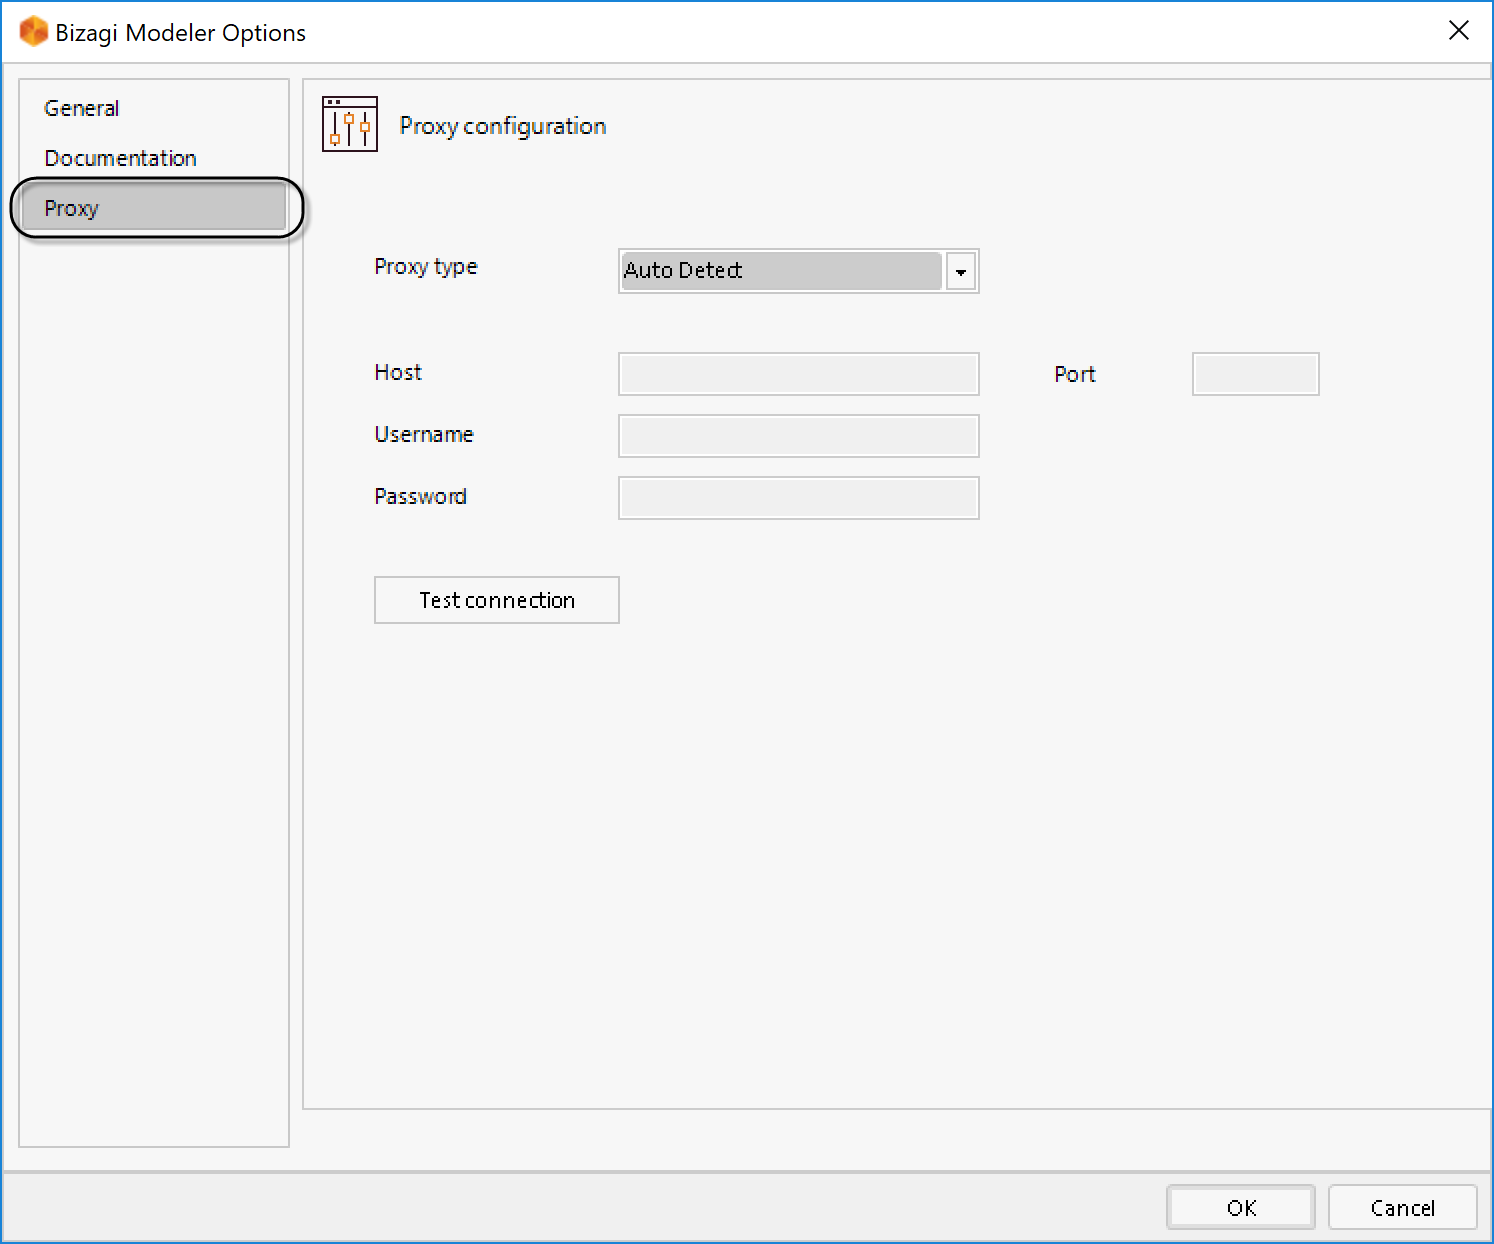
Task: Select the Proxy section in sidebar
Action: pos(153,208)
